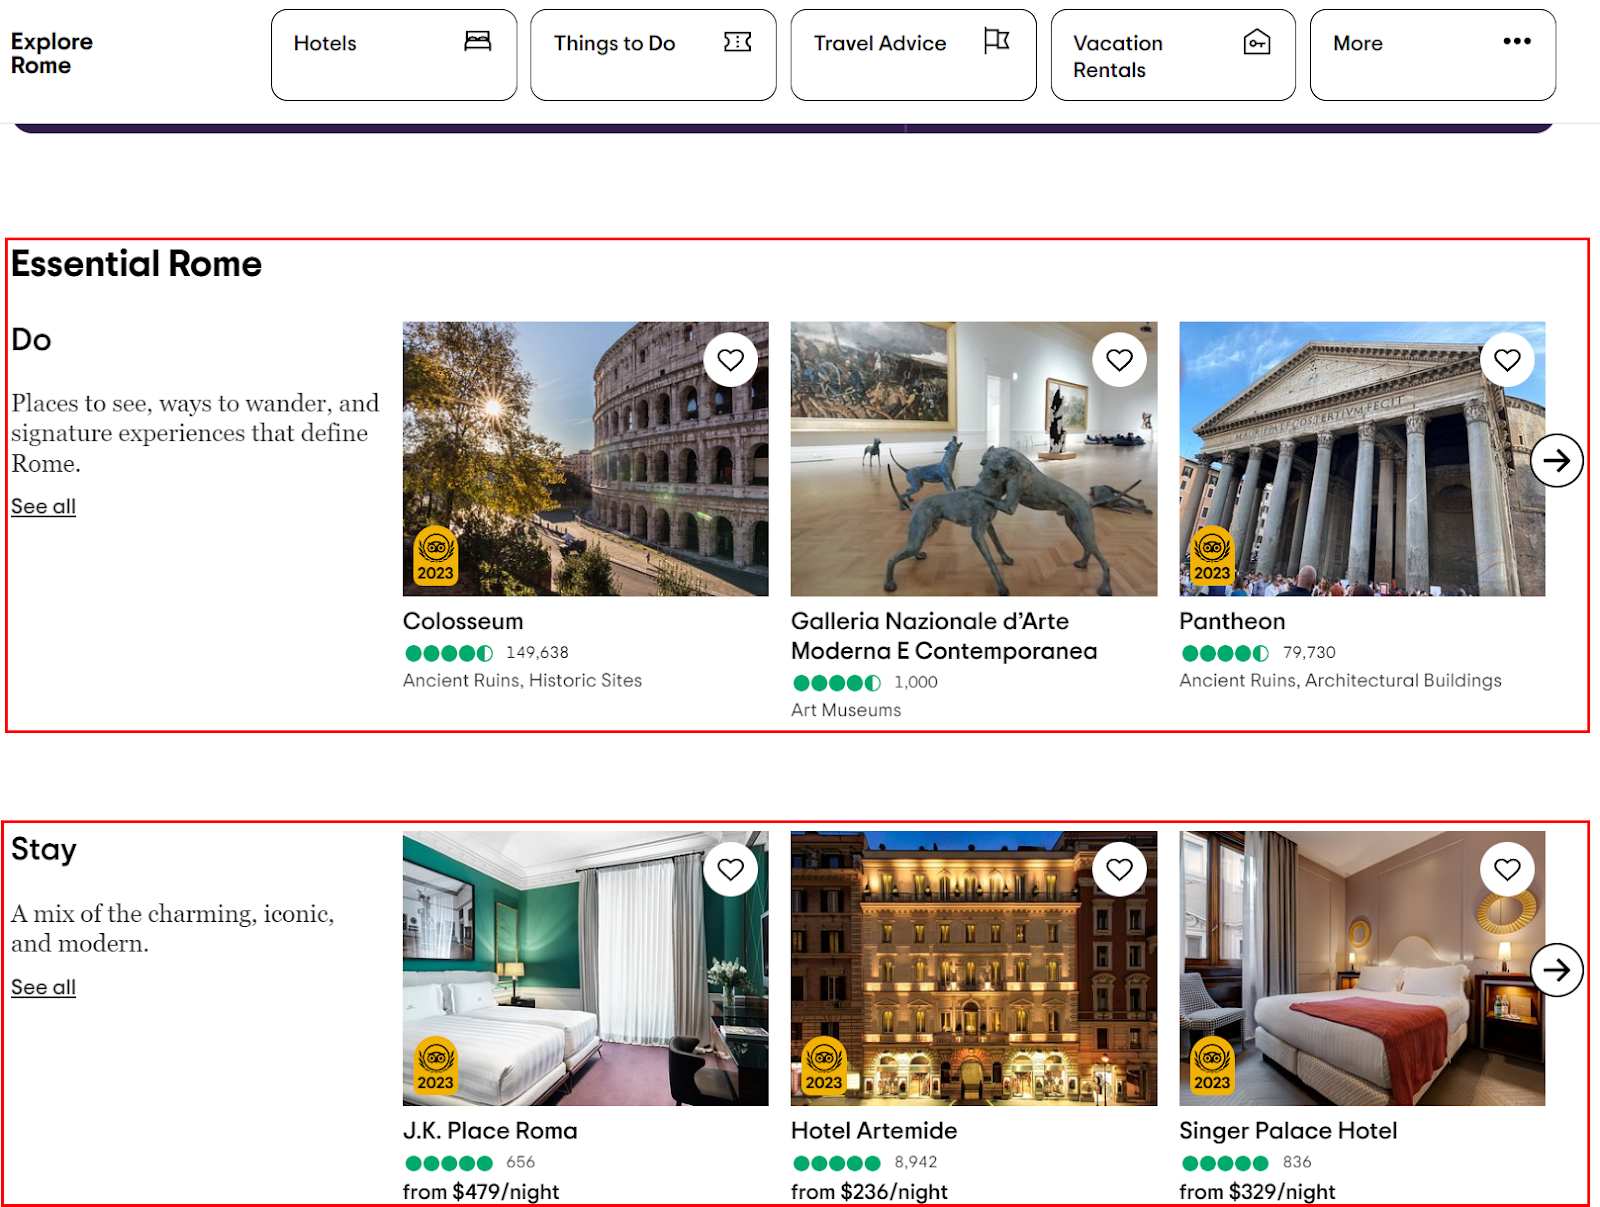Favorite the Singer Palace Hotel
This screenshot has width=1600, height=1207.
pos(1507,870)
